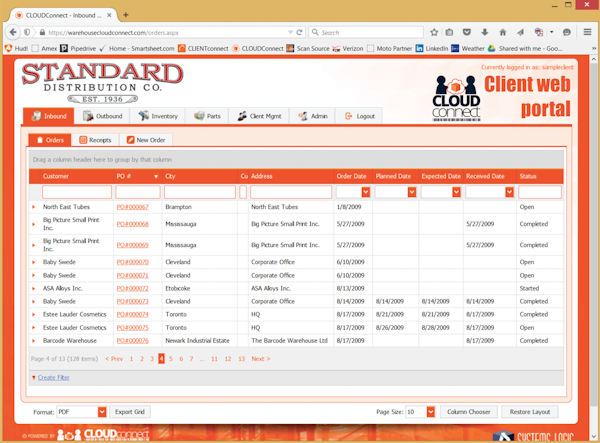
Task: Reload the page with the refresh icon
Action: tap(299, 33)
